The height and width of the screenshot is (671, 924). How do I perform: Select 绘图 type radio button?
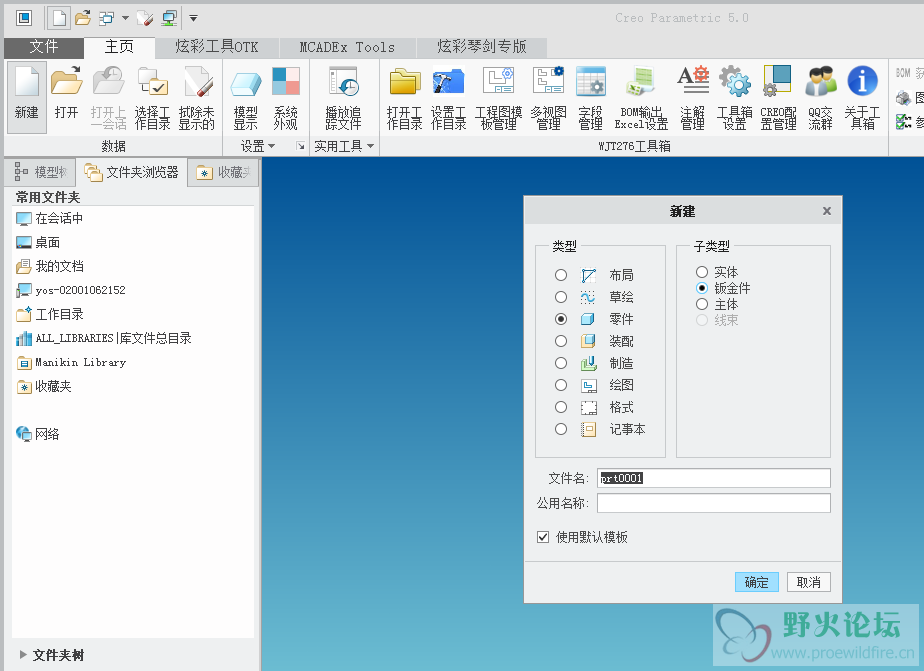coord(560,385)
